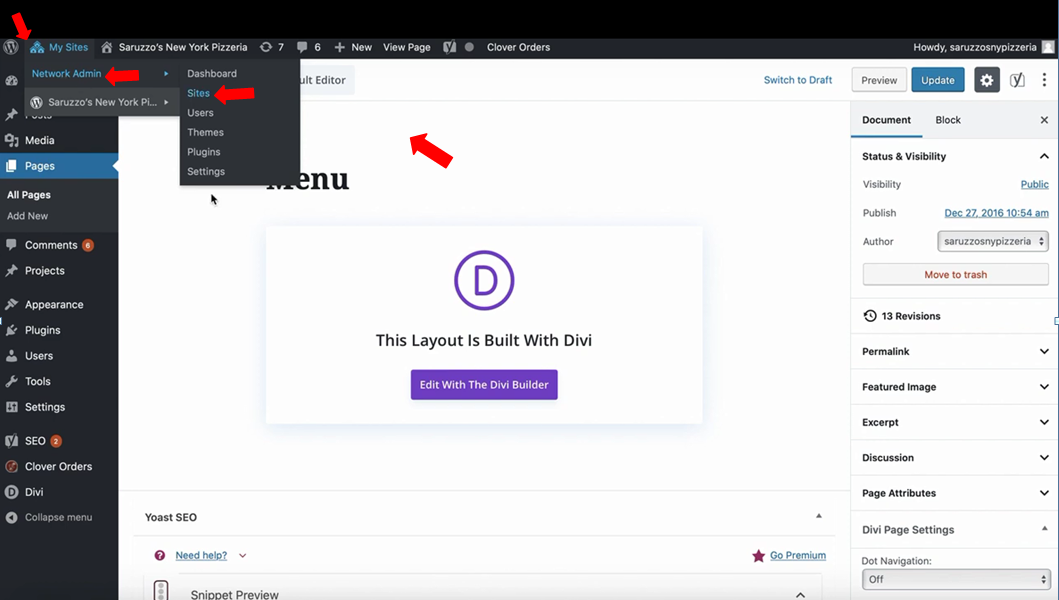
Task: Open Media in the sidebar
Action: coord(39,141)
